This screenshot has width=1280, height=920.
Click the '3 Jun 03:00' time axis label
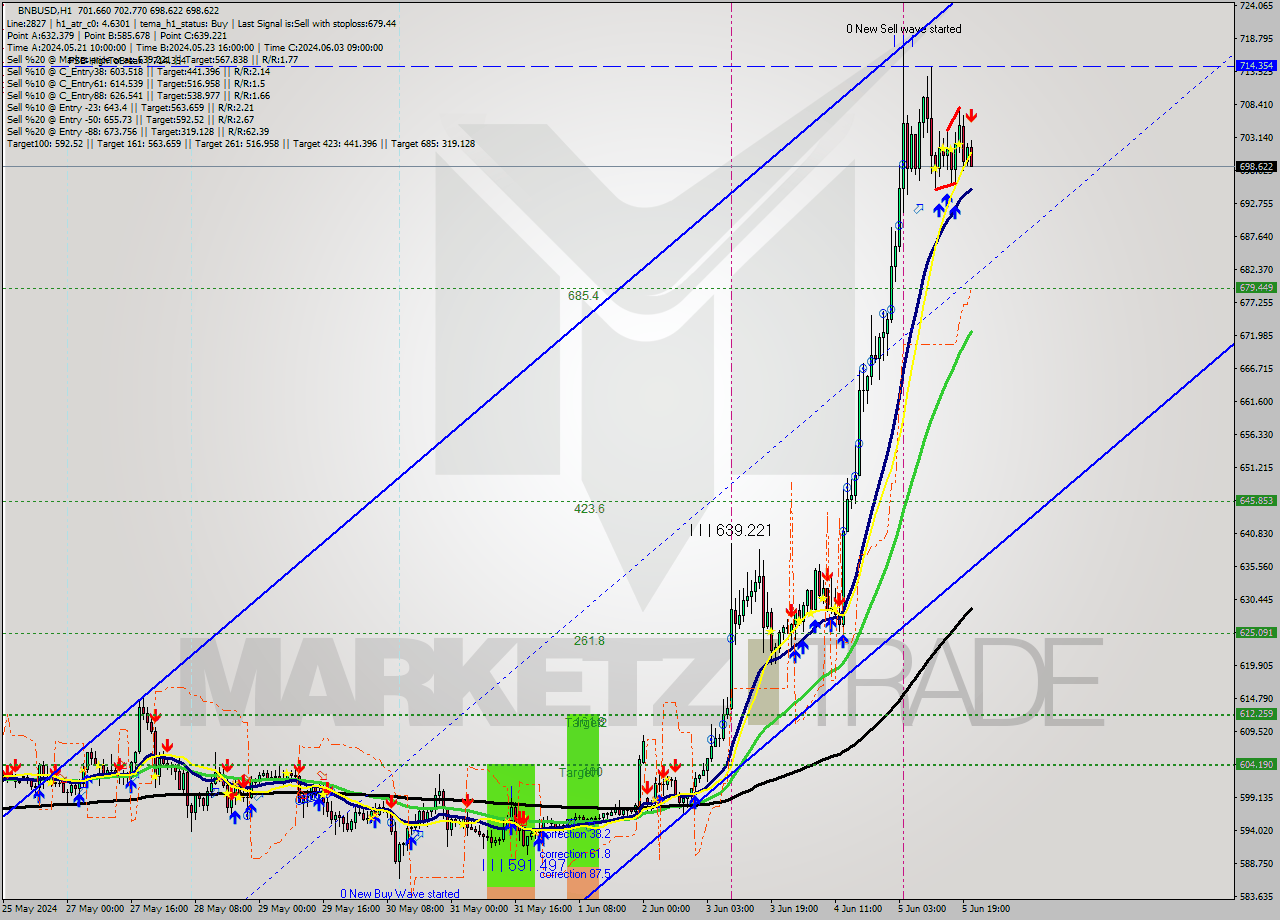730,909
